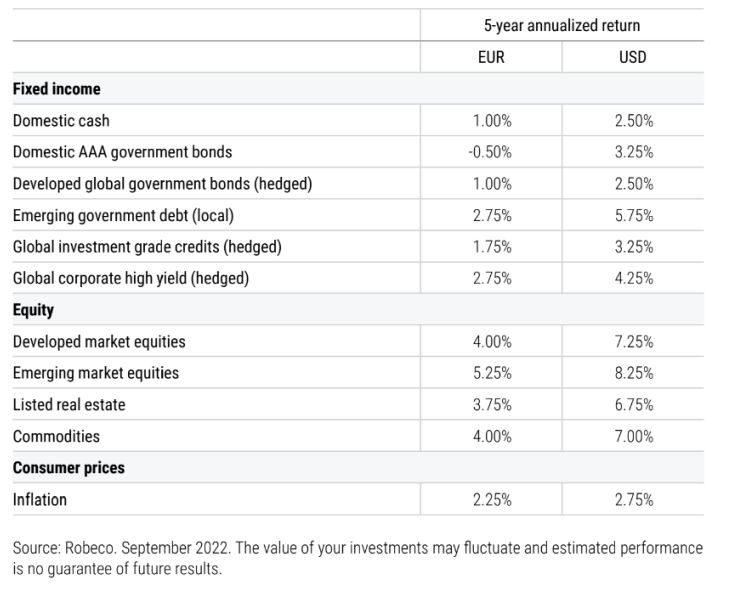
Task: Click the Domestic cash row label
Action: [x=61, y=121]
